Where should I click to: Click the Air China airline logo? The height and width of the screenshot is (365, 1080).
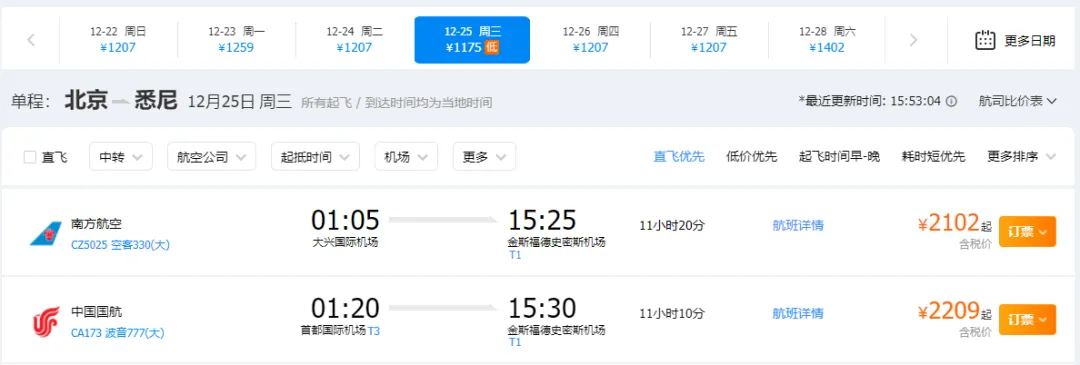tap(45, 322)
